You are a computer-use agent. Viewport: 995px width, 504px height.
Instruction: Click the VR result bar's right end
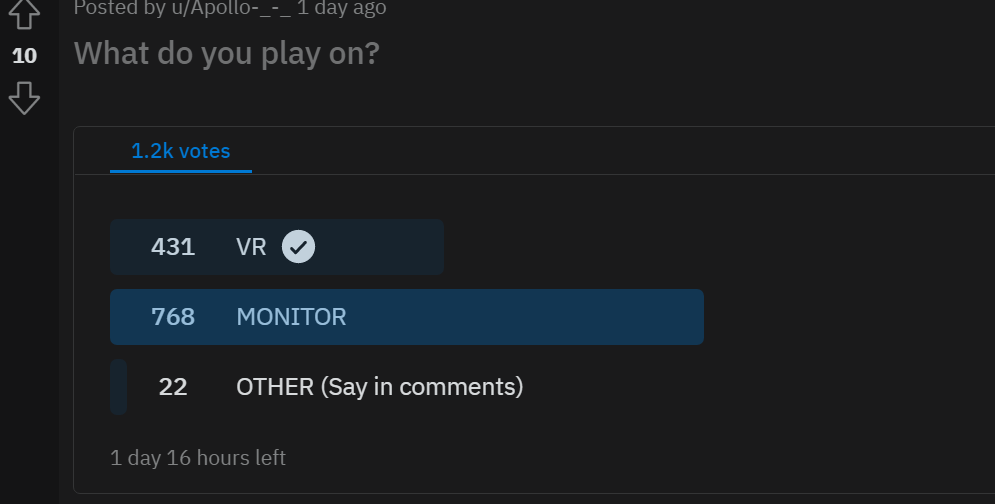(x=437, y=247)
